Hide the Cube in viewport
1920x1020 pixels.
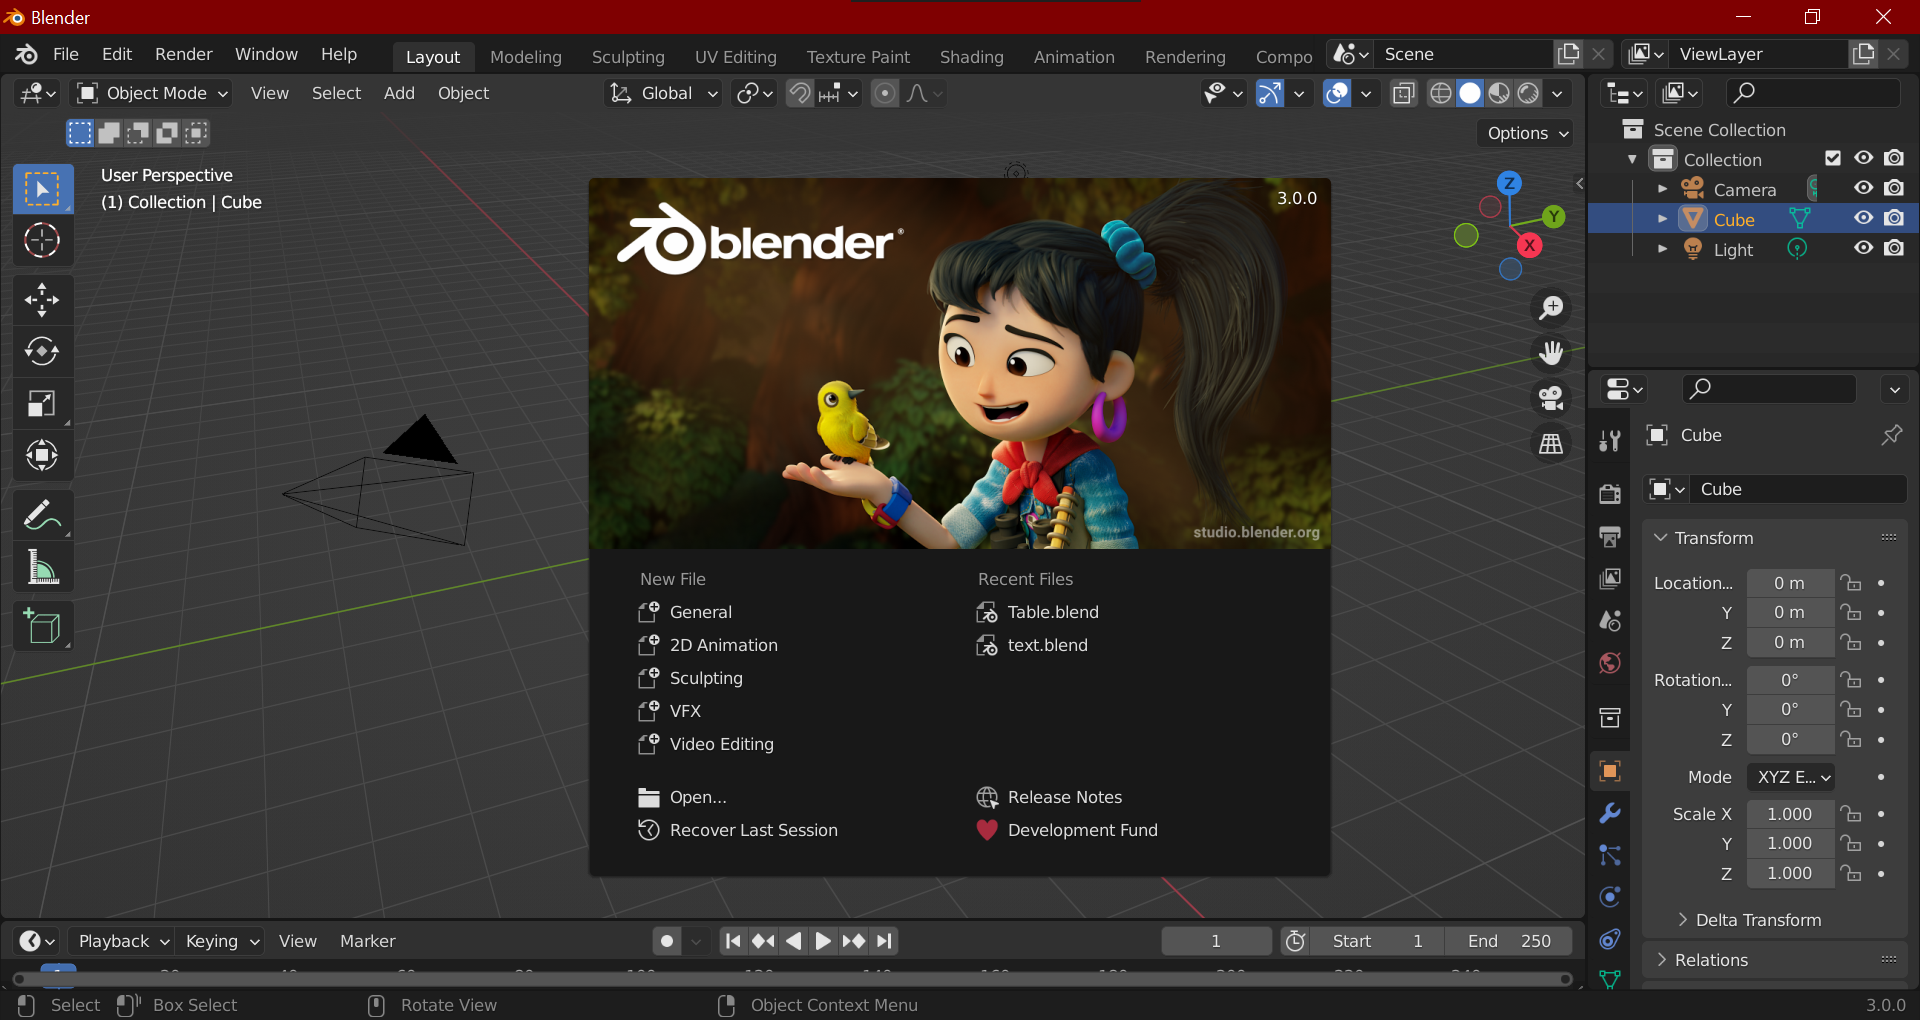tap(1863, 218)
